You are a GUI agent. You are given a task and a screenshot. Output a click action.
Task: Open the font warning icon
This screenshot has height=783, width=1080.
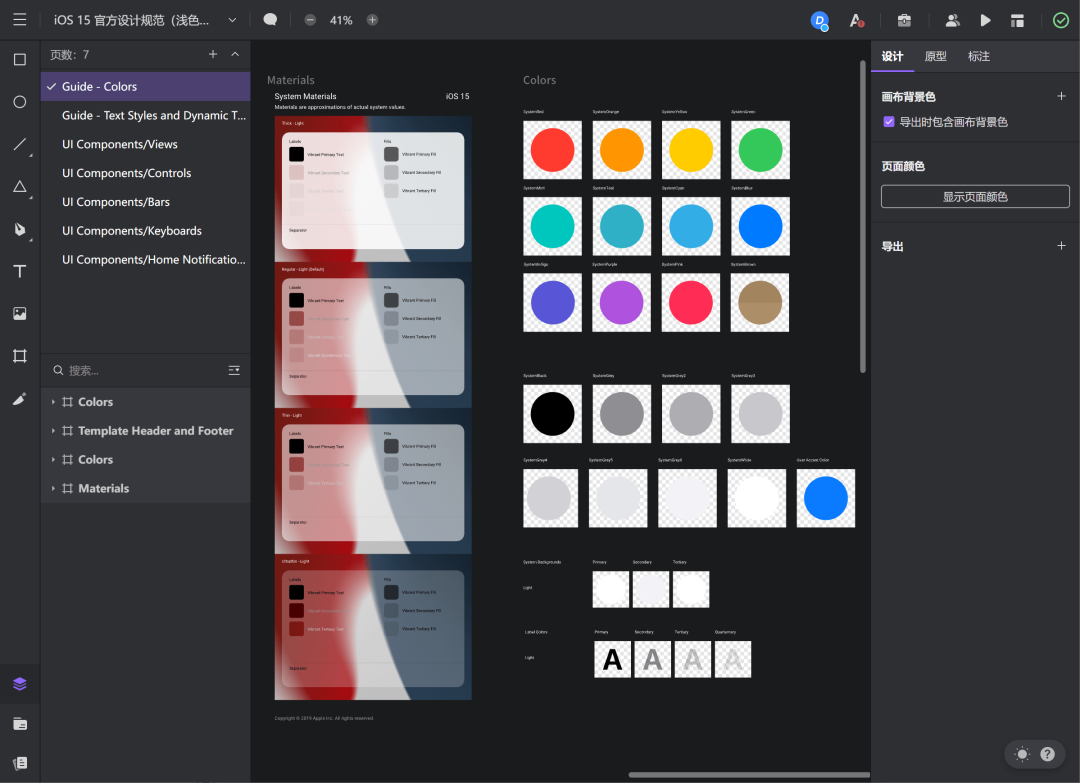856,21
